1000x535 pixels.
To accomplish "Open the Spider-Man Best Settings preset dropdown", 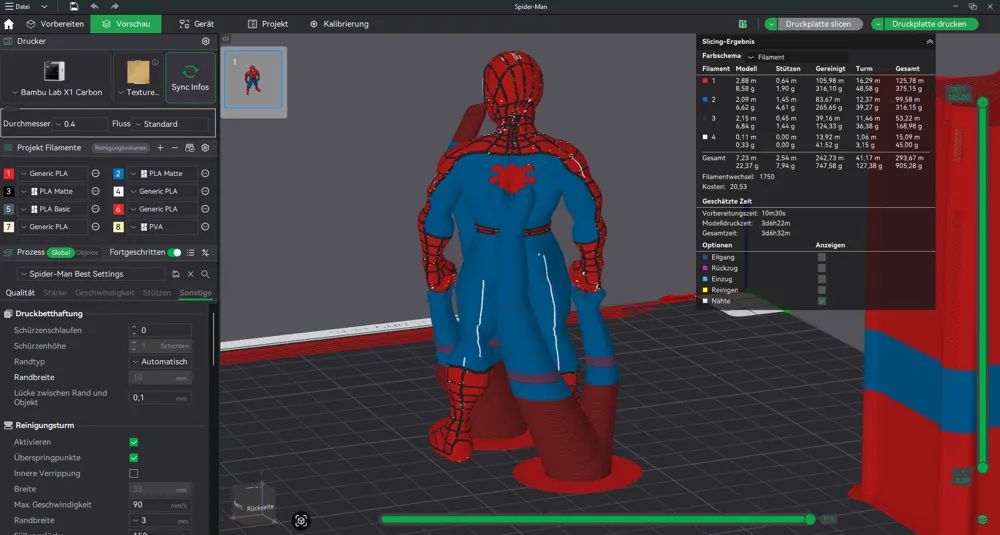I will pyautogui.click(x=91, y=274).
